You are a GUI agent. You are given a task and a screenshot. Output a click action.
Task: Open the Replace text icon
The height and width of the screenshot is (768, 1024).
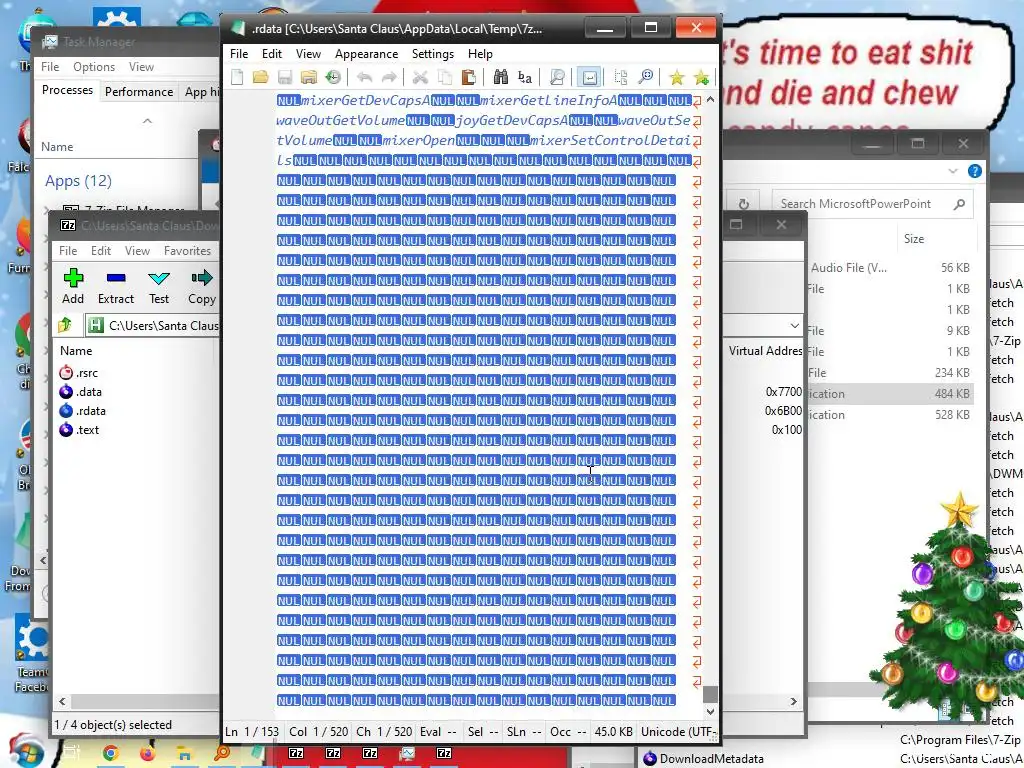[524, 78]
